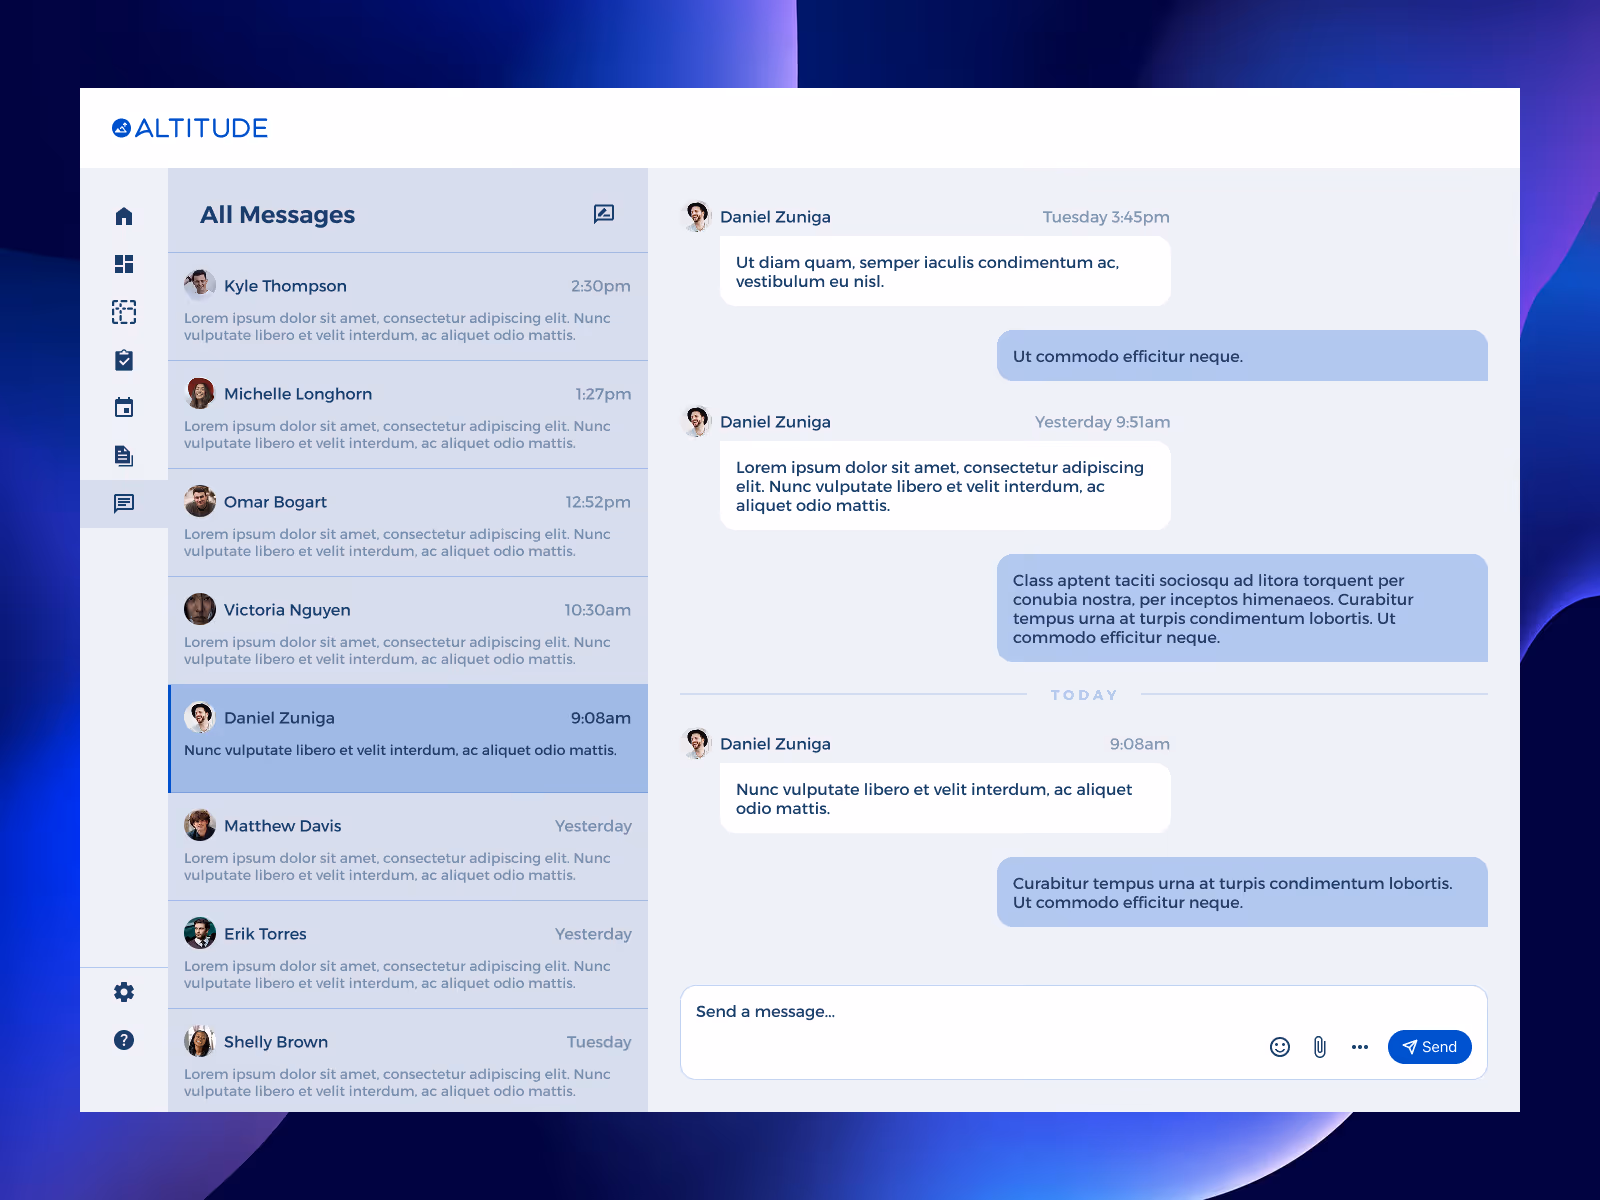The height and width of the screenshot is (1200, 1600).
Task: Open Michelle Longhorn conversation
Action: [x=408, y=415]
